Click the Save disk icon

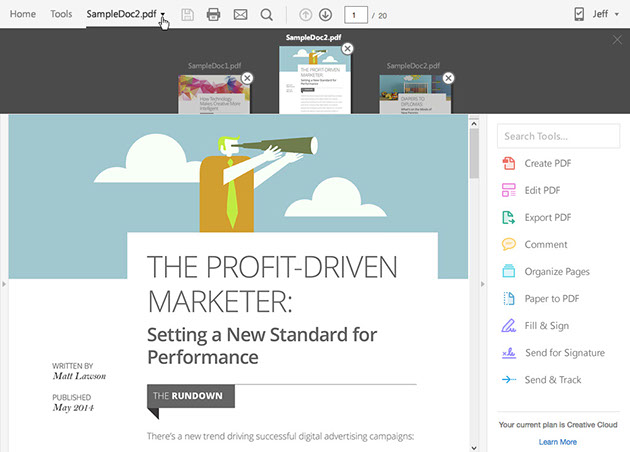pos(187,15)
